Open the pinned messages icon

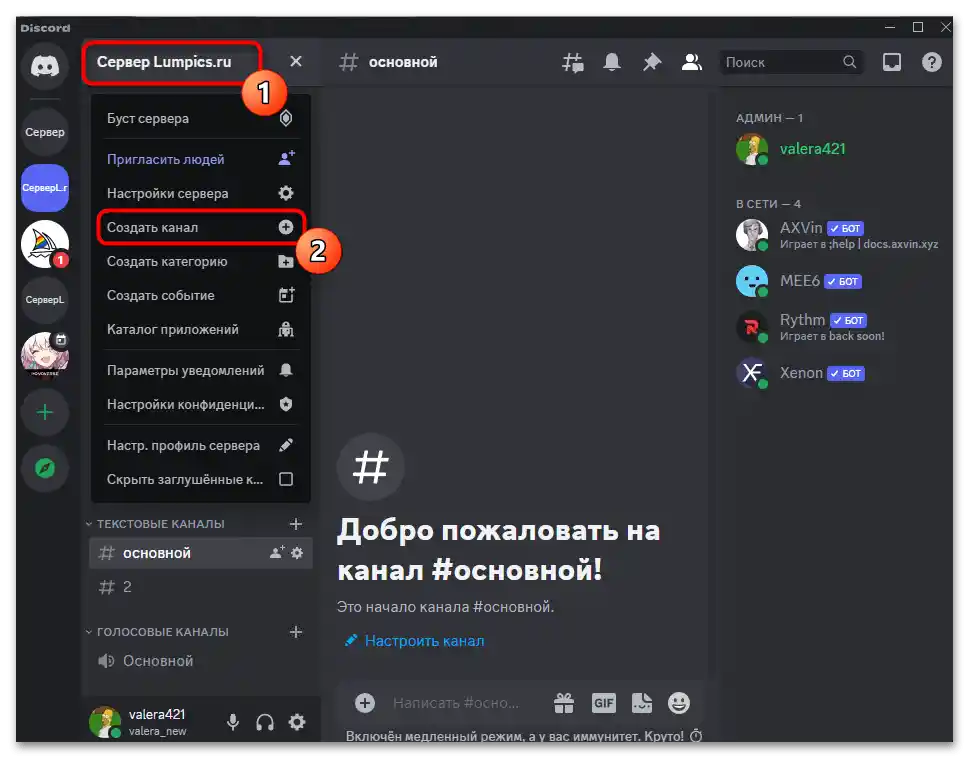(652, 61)
